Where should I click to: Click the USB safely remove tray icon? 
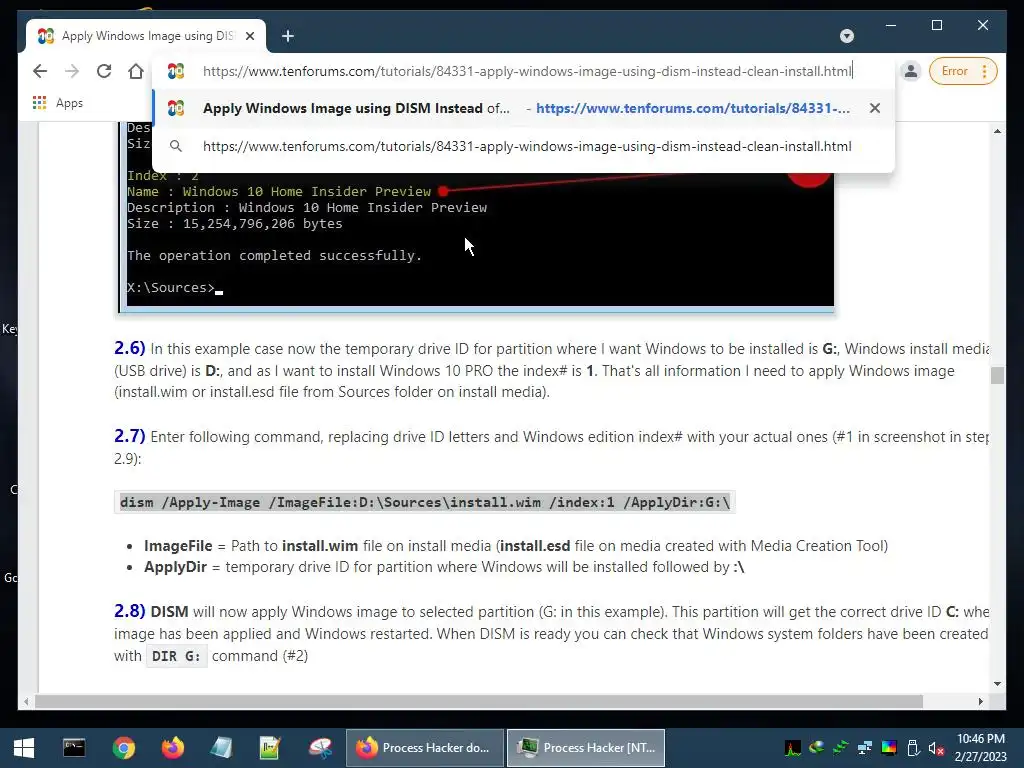coord(913,748)
